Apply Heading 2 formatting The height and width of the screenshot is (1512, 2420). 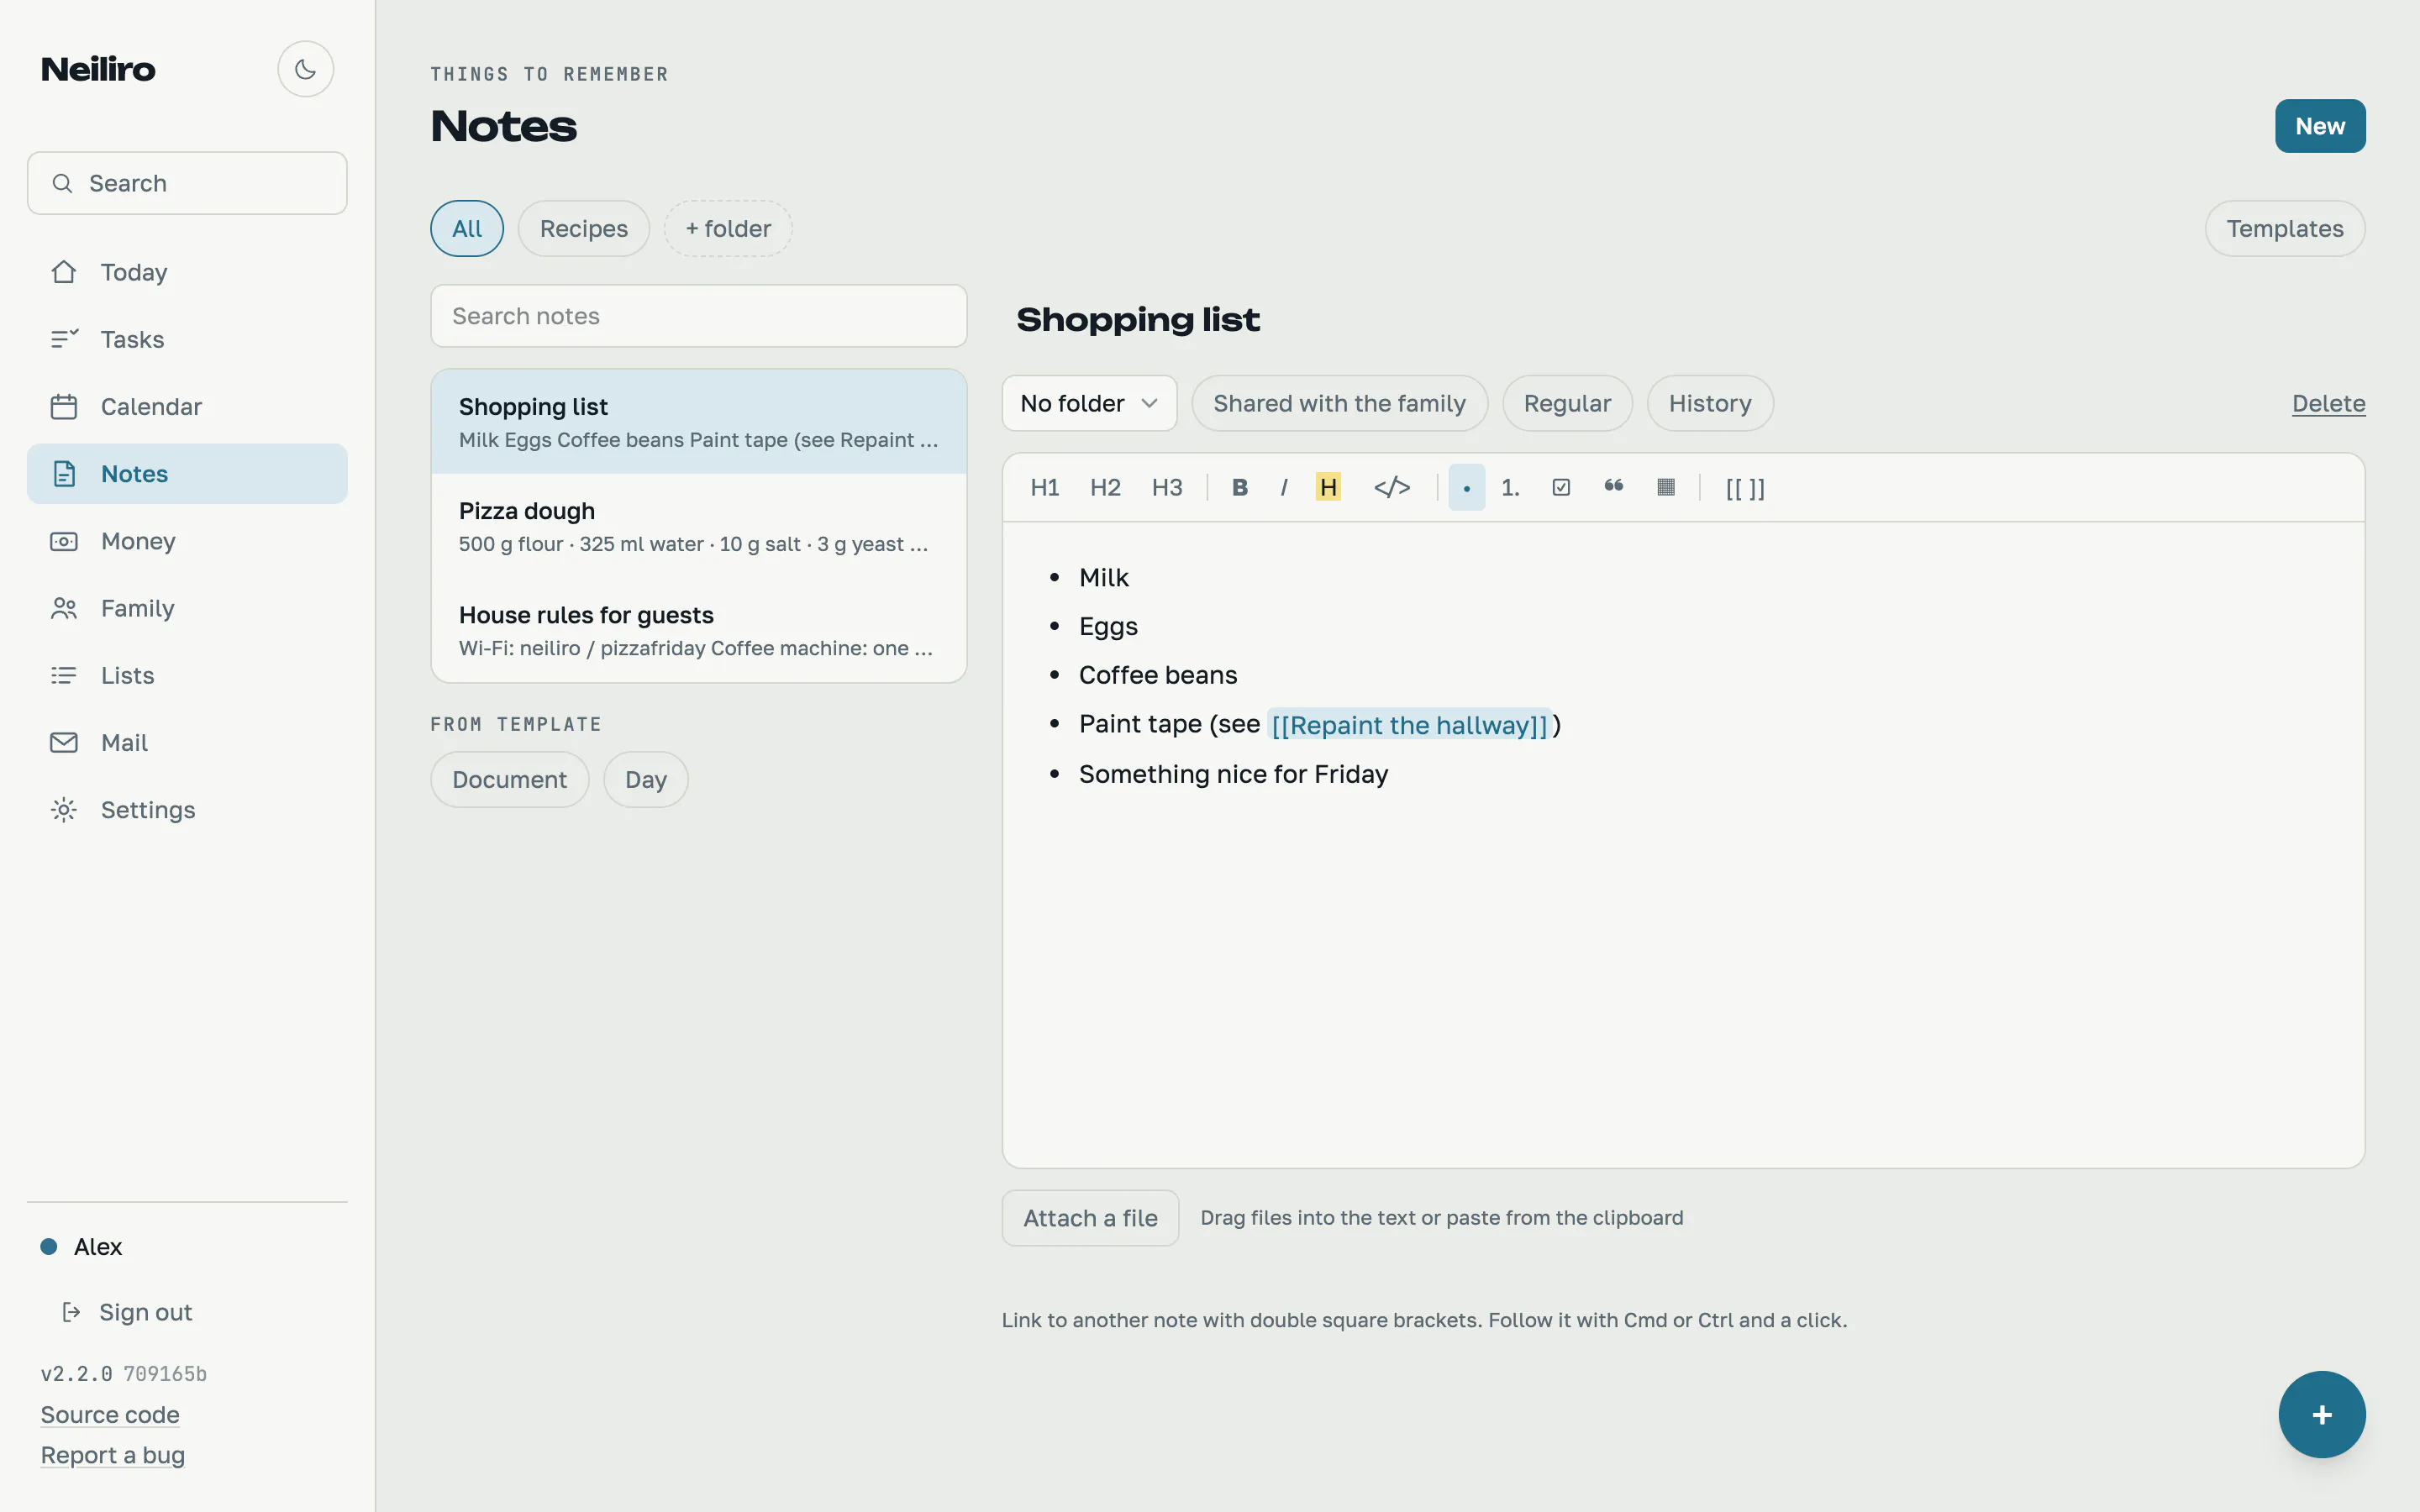(1105, 487)
